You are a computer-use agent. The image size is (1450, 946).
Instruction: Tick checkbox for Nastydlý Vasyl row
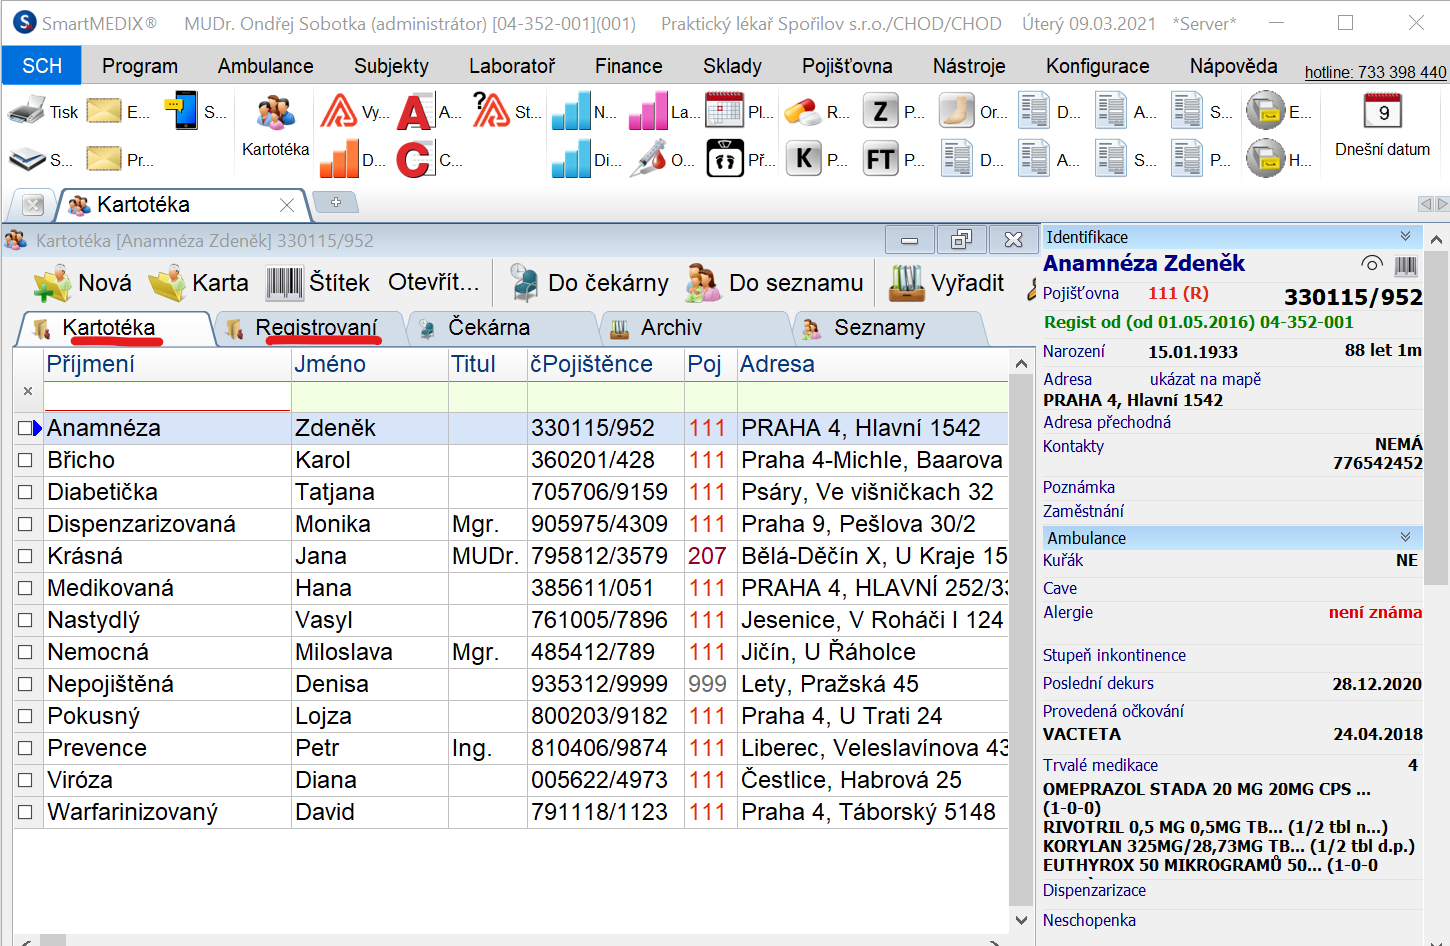(x=25, y=620)
